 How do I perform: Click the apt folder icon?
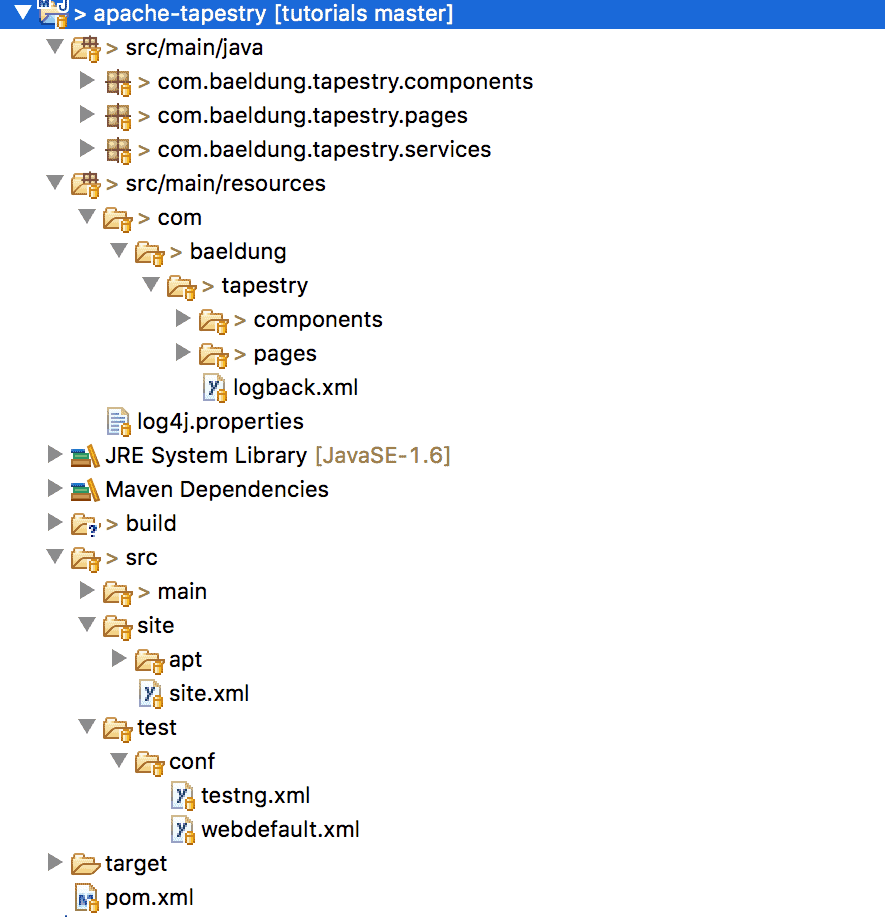point(150,661)
